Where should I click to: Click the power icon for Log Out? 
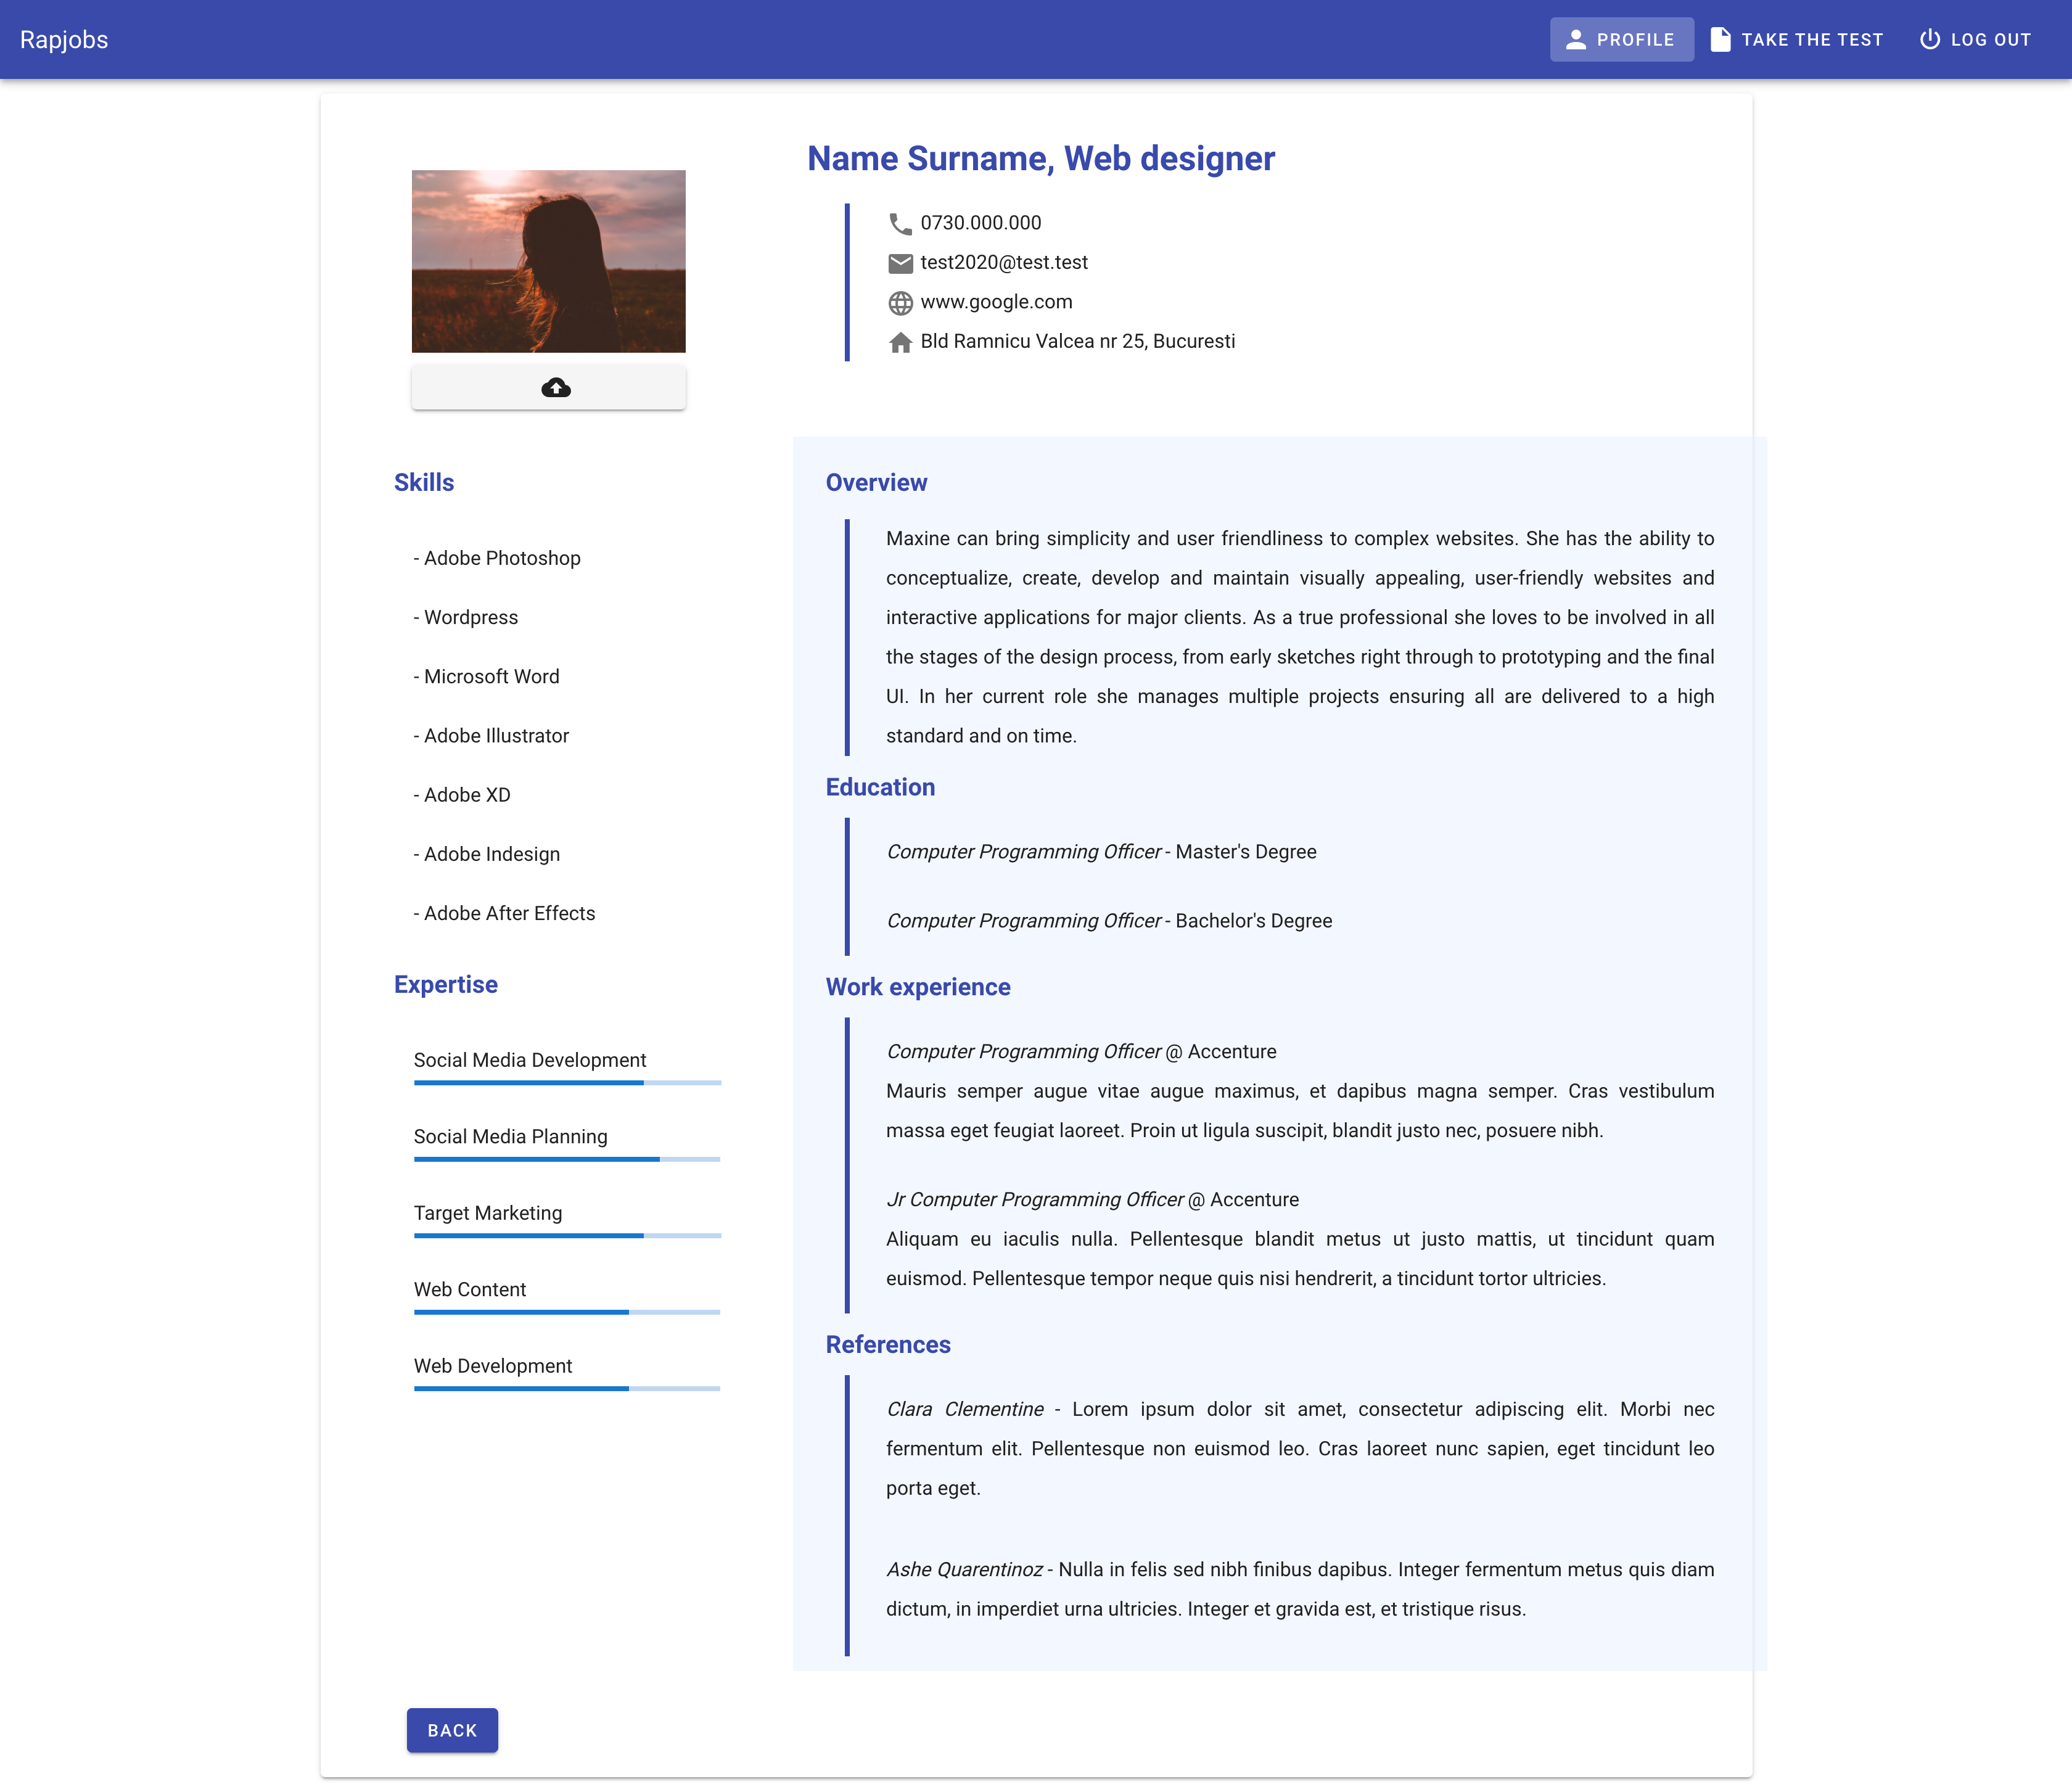coord(1929,40)
